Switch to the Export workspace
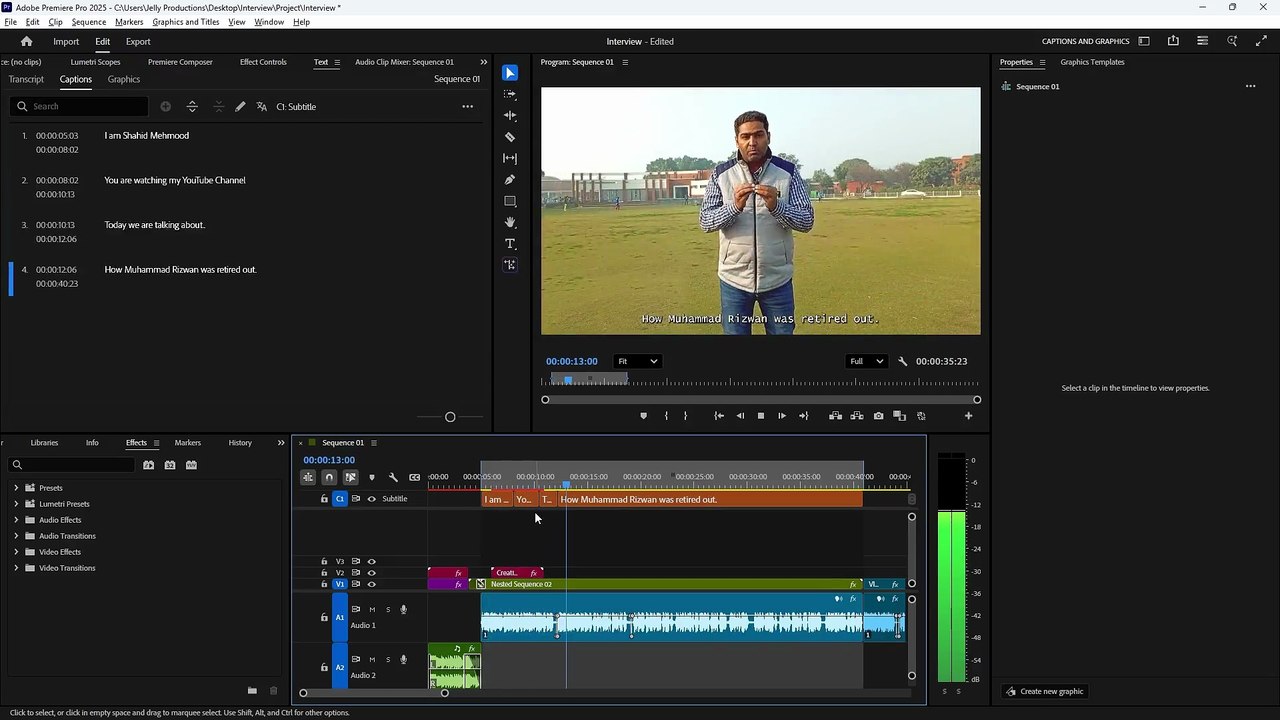The image size is (1280, 720). 138,41
